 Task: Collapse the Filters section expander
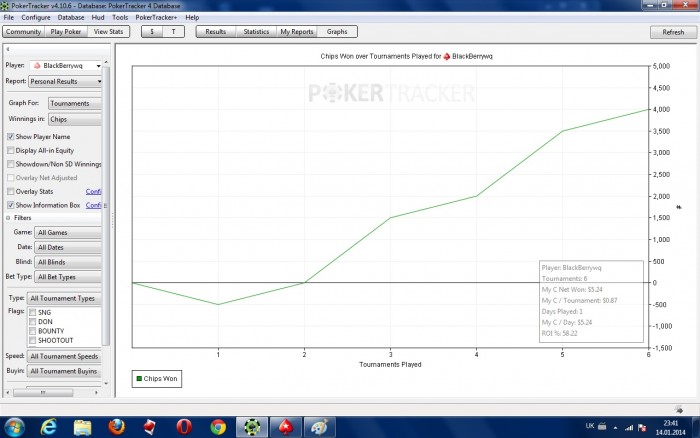point(8,218)
